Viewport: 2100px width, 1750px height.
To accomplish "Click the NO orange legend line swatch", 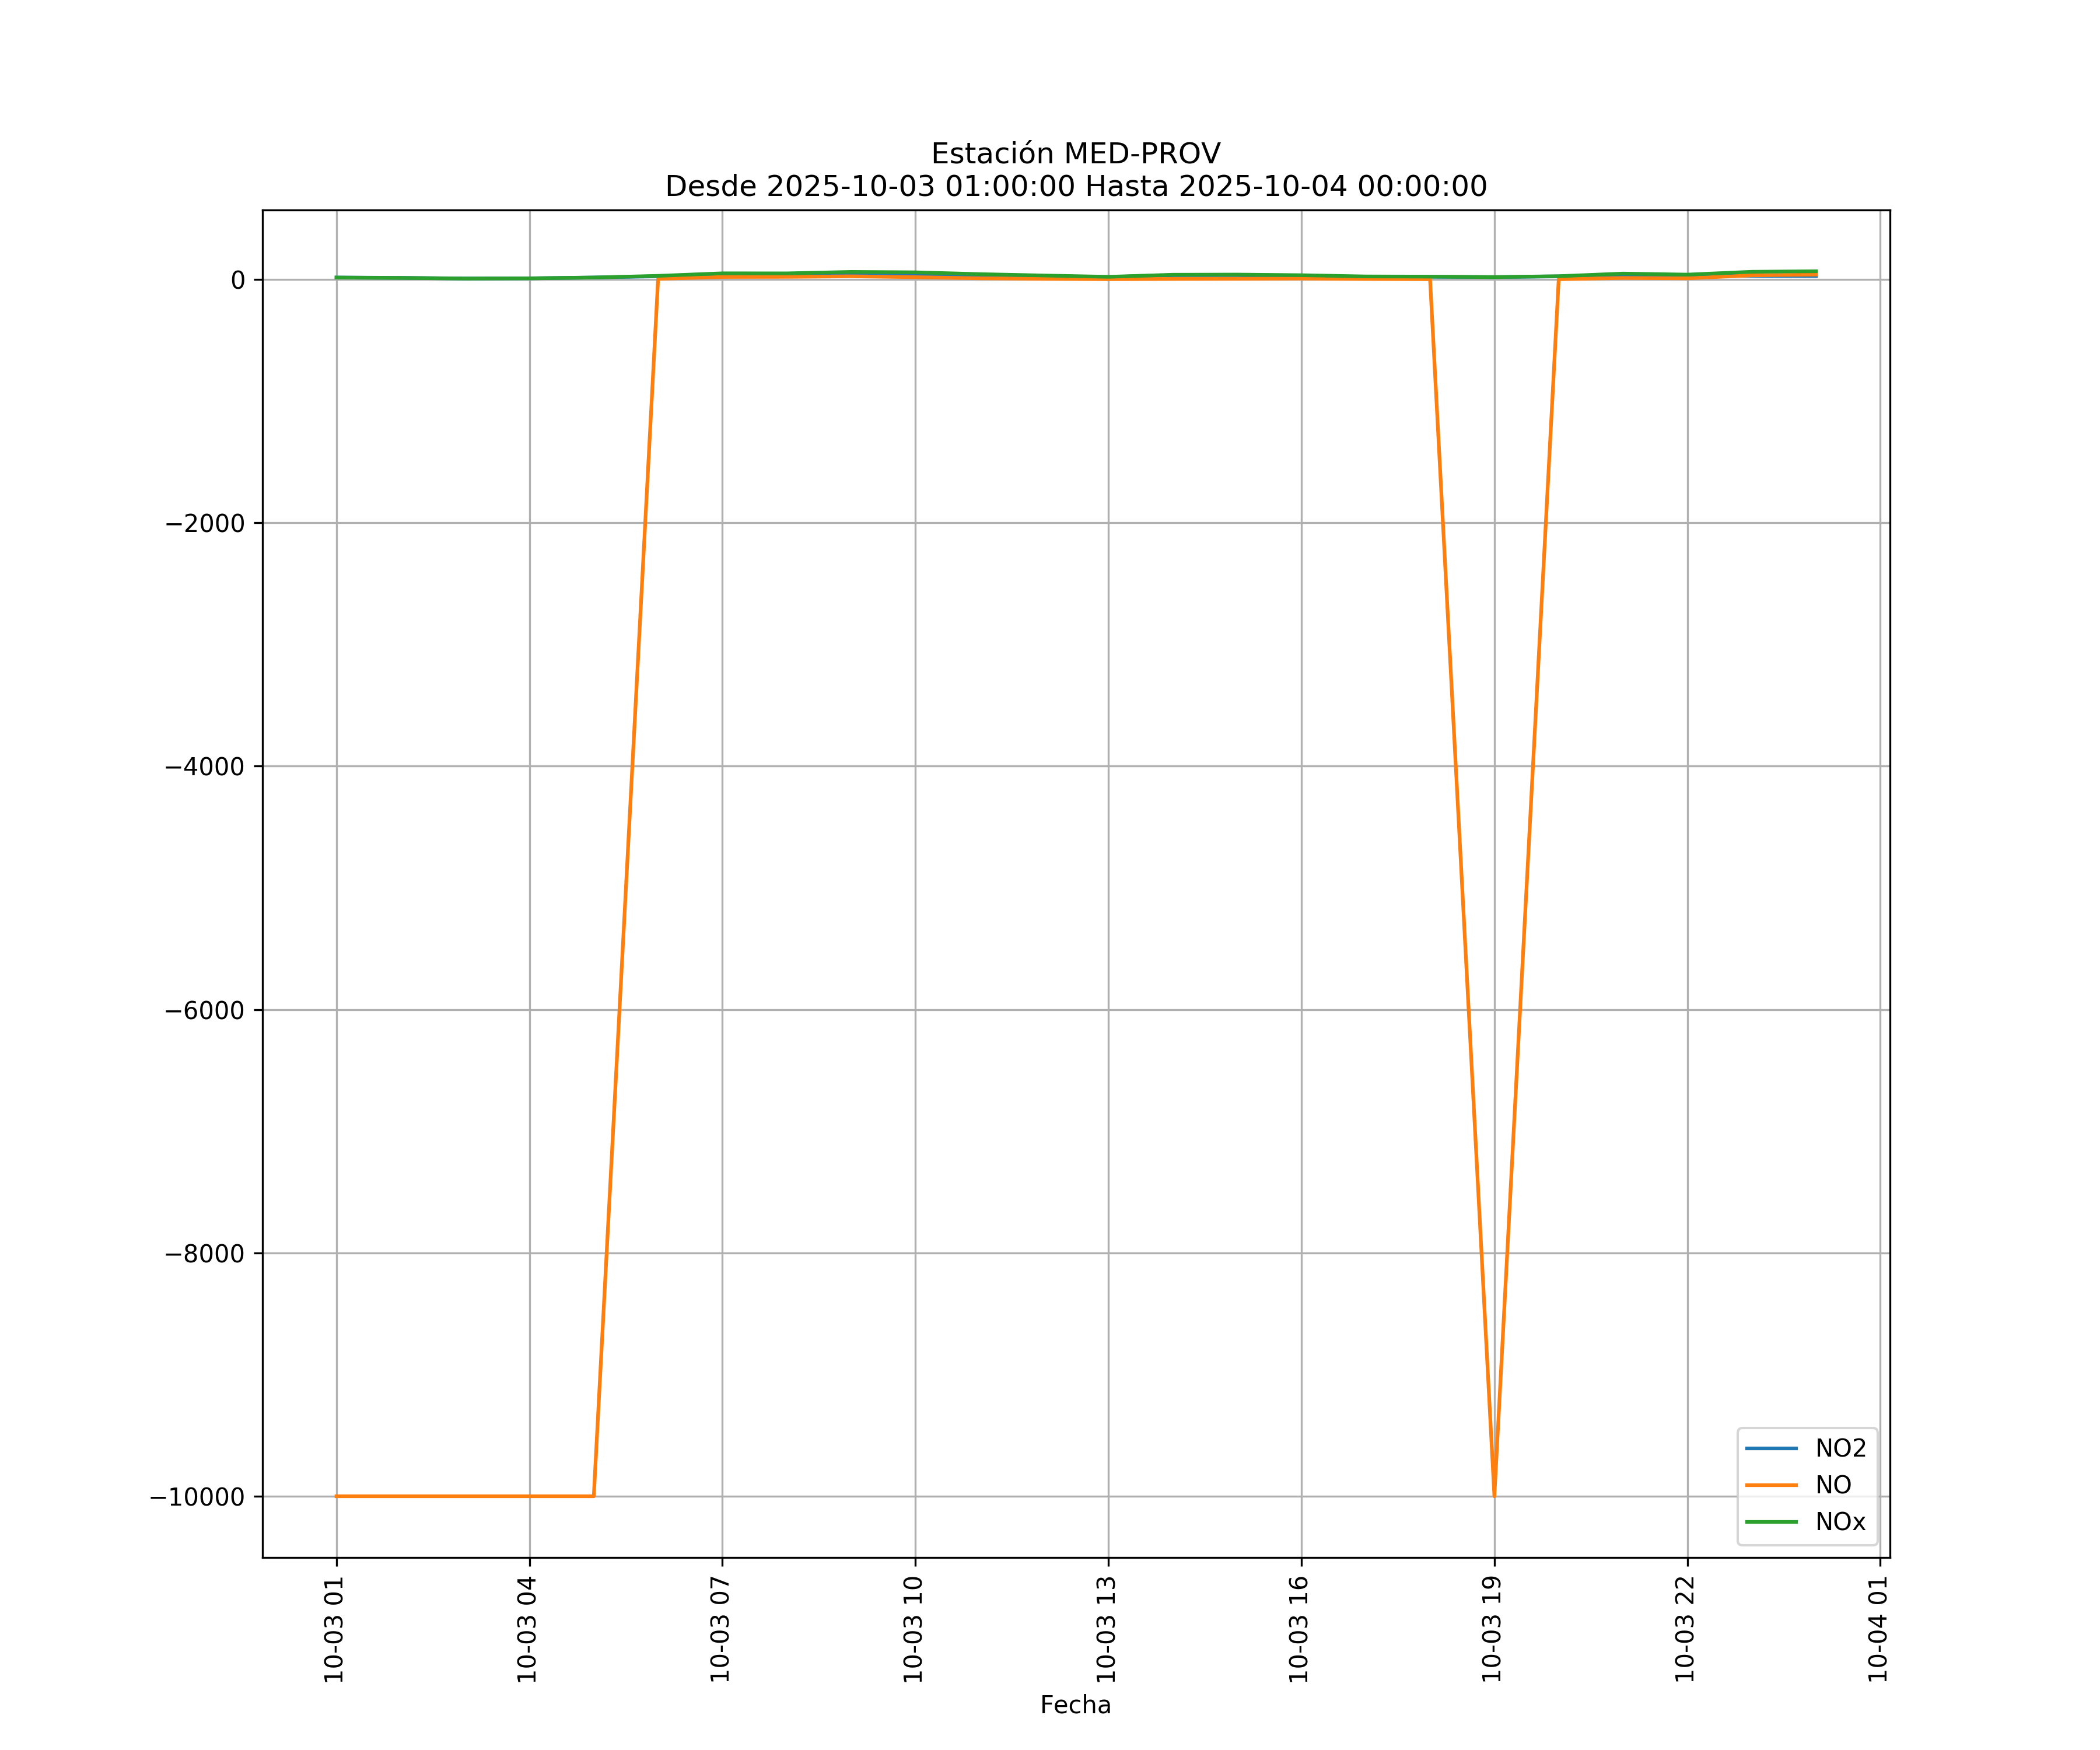I will pos(1771,1485).
